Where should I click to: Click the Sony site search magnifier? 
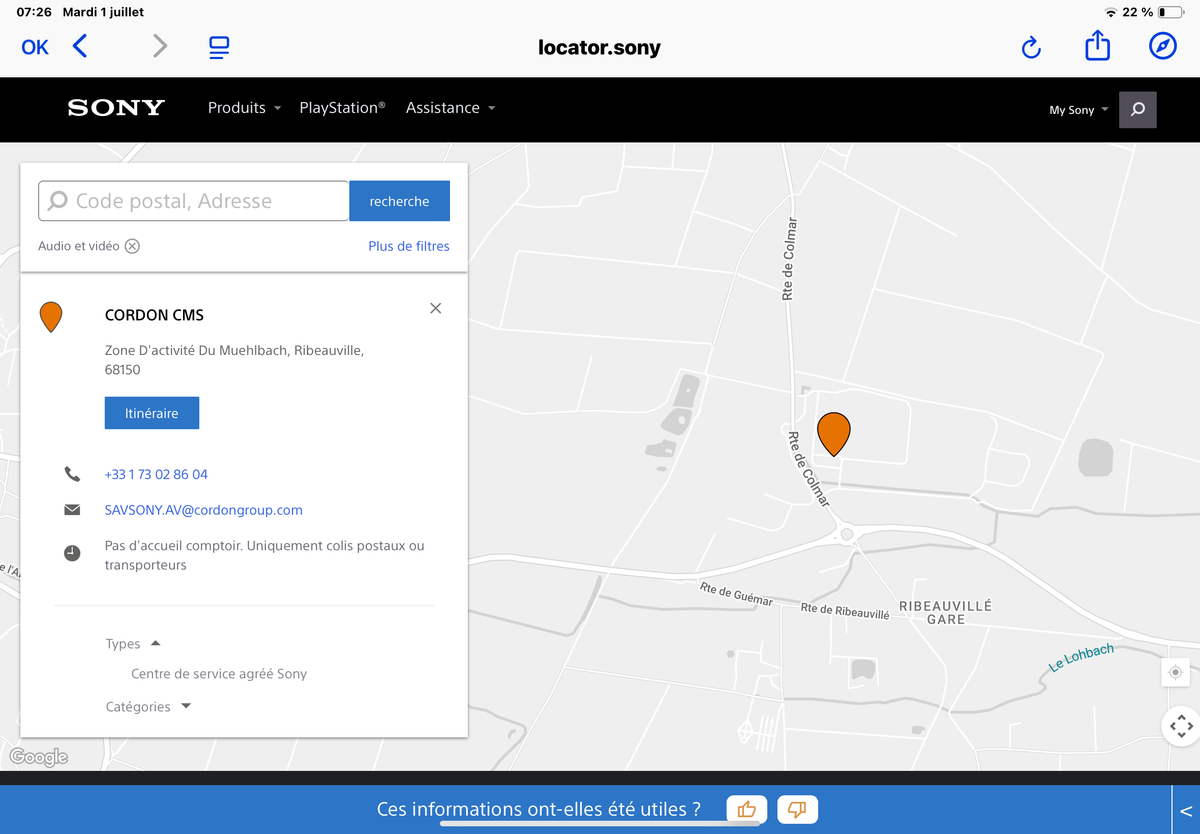[x=1137, y=110]
